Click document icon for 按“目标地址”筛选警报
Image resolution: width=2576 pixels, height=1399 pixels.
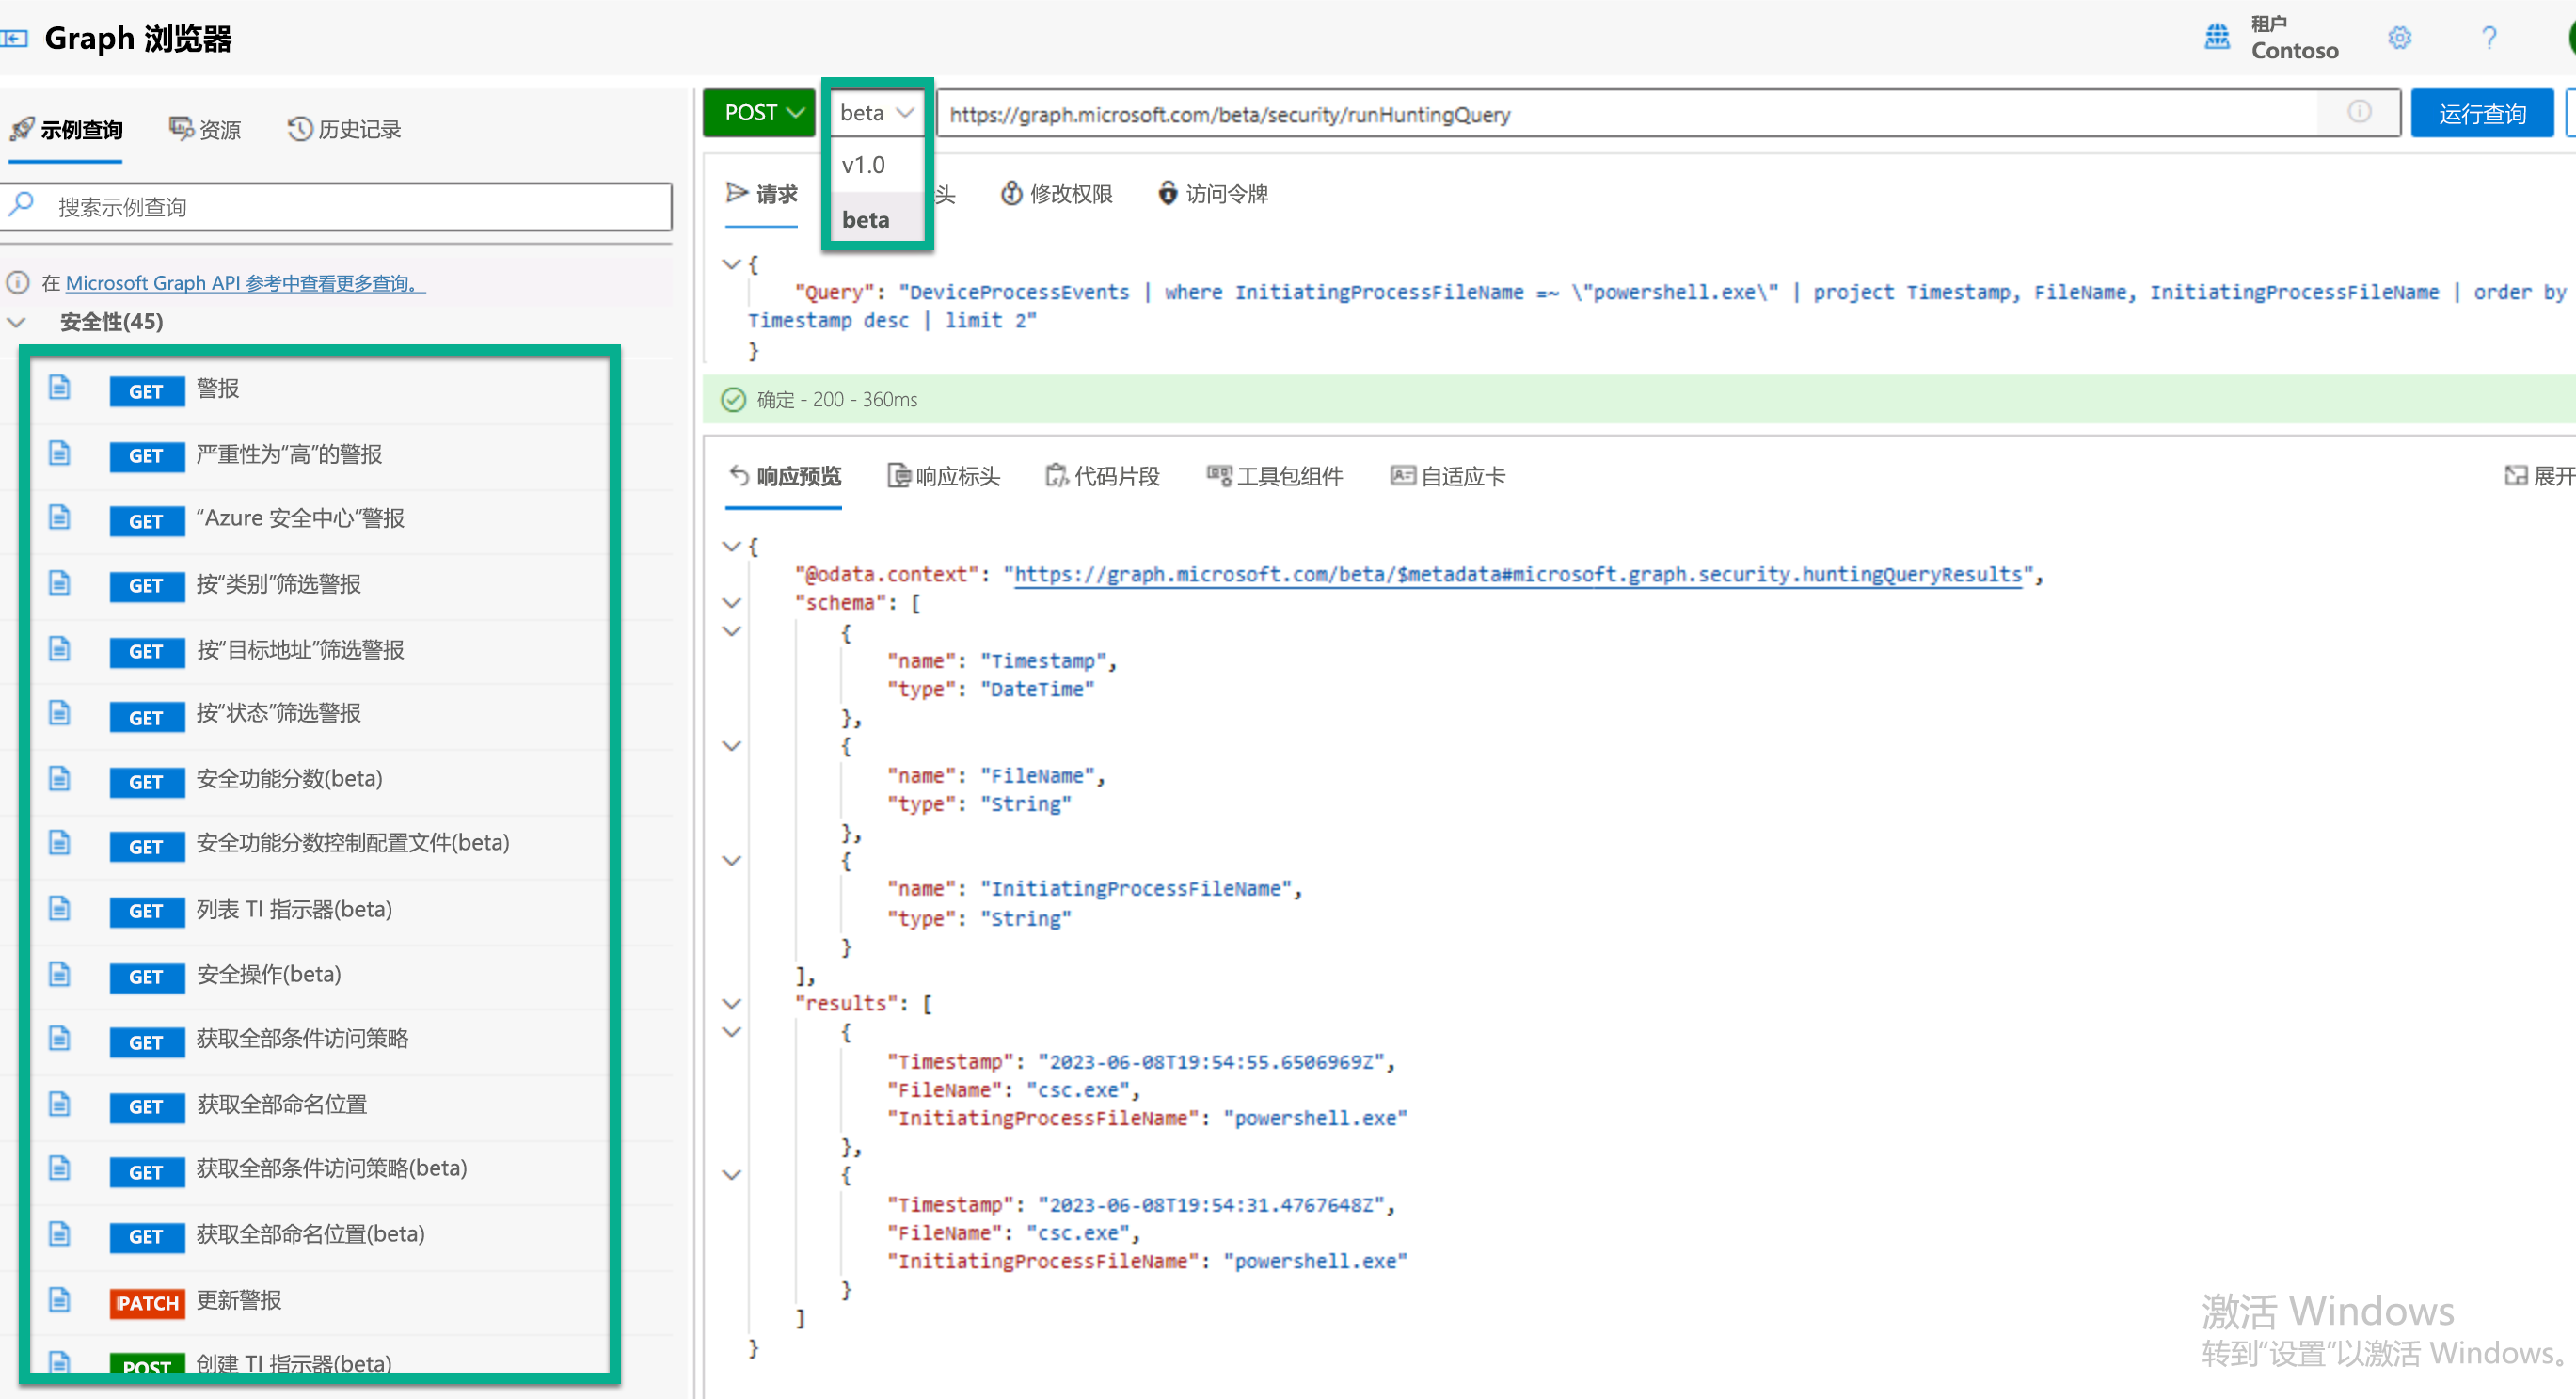tap(60, 649)
